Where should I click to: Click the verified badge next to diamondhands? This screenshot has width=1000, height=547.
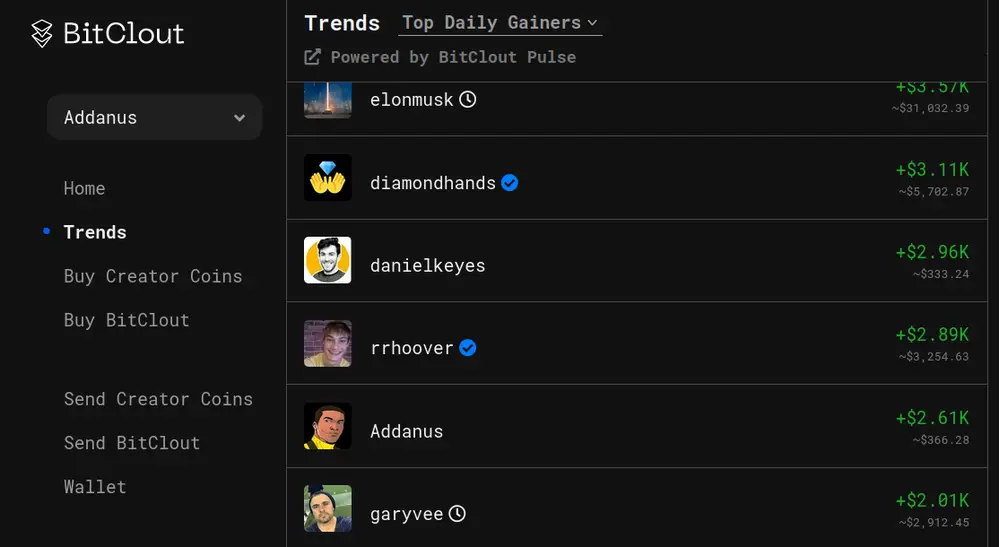click(x=510, y=183)
